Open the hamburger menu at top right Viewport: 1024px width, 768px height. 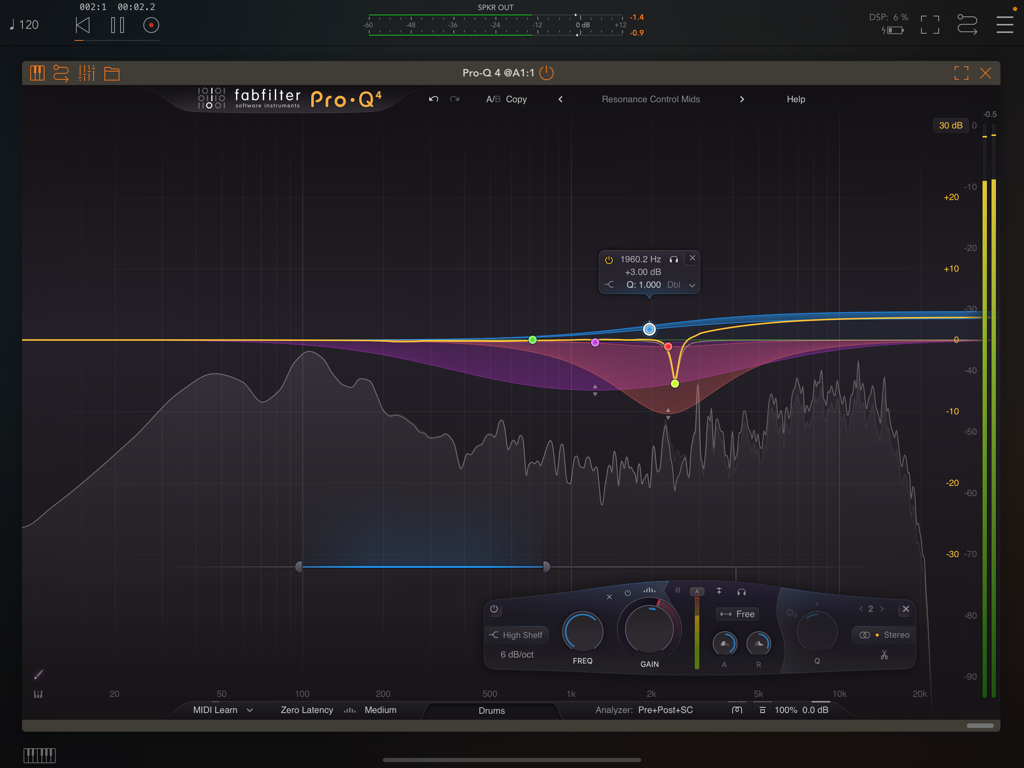click(1005, 25)
